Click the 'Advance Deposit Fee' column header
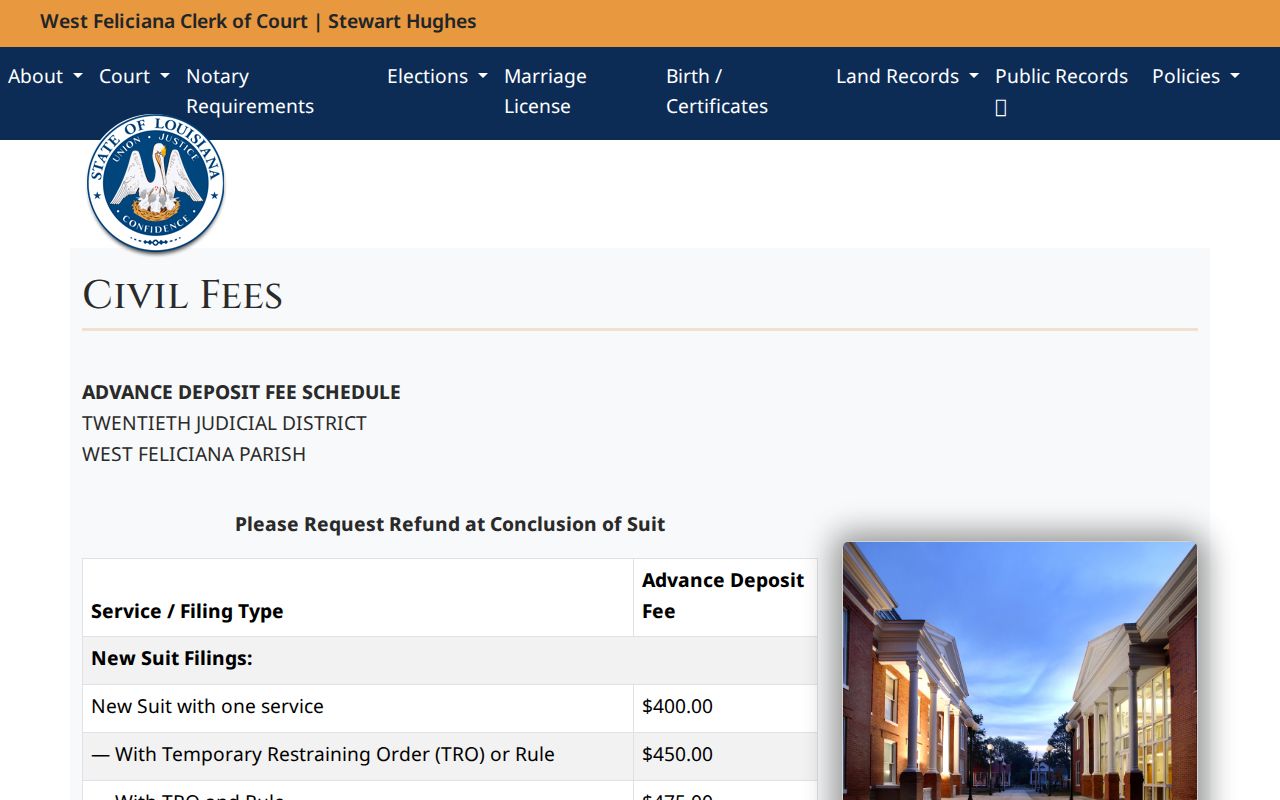 pos(725,598)
